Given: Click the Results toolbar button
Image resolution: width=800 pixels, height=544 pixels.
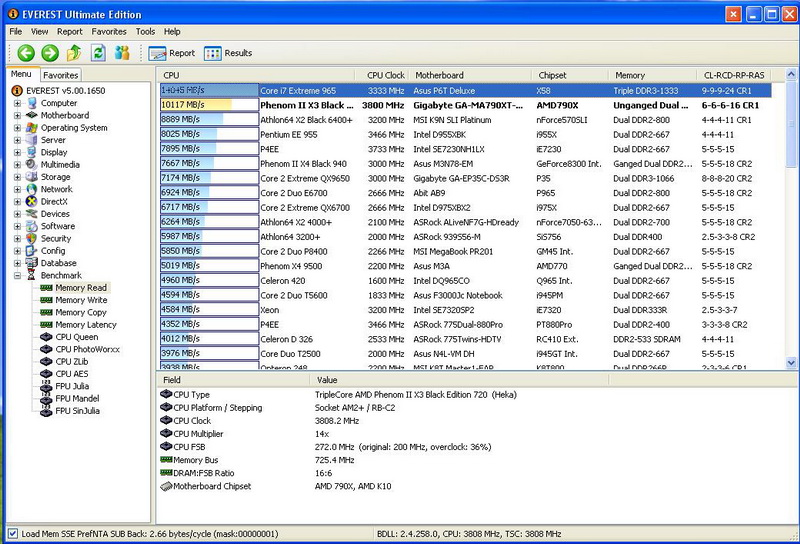Looking at the screenshot, I should (228, 53).
